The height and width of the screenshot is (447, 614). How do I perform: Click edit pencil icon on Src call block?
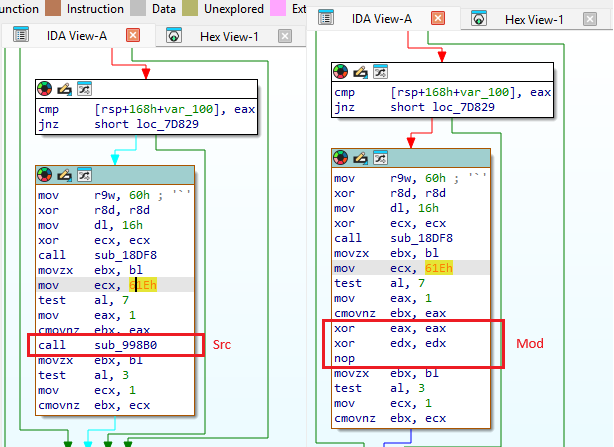click(65, 175)
